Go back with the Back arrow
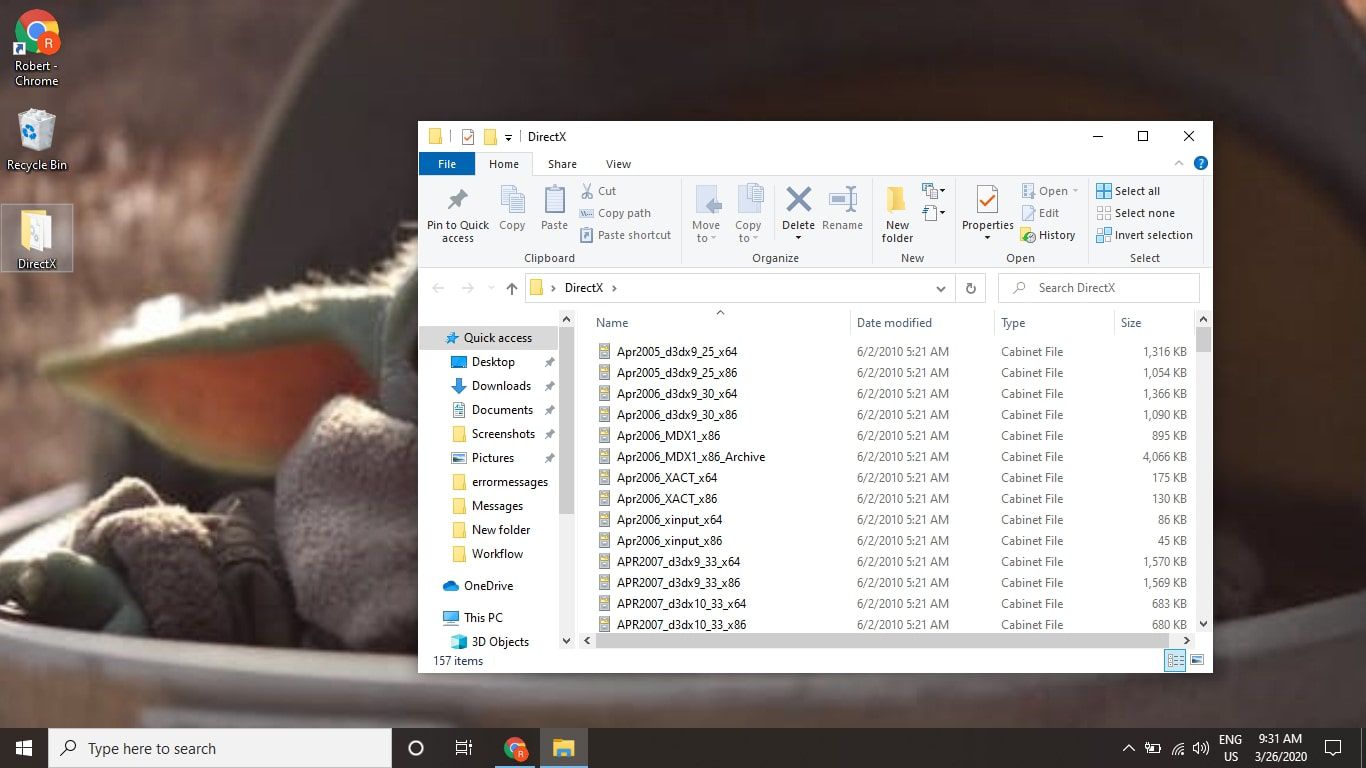The height and width of the screenshot is (768, 1366). point(438,288)
